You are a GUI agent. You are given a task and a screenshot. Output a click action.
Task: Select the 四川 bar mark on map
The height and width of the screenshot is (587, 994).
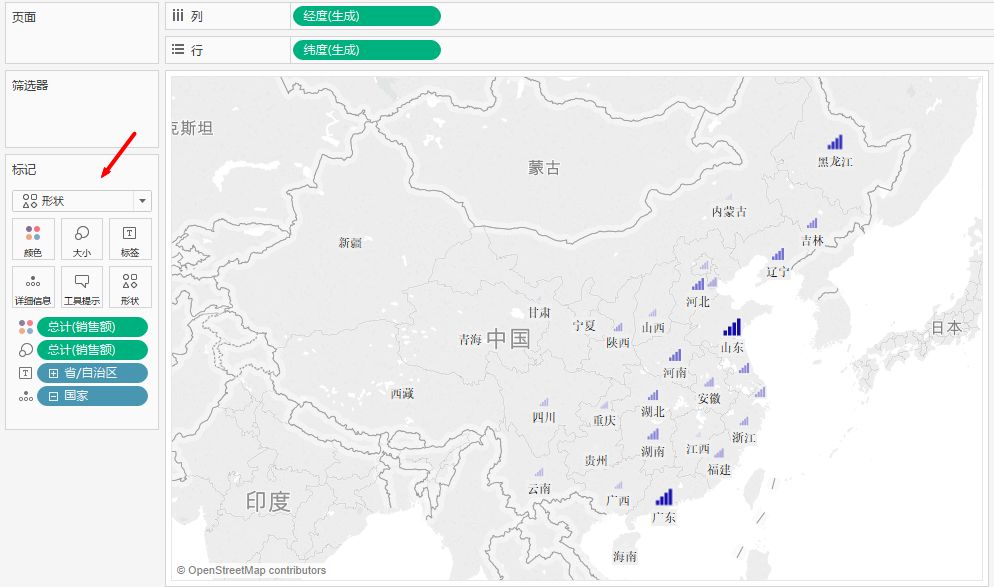tap(544, 402)
